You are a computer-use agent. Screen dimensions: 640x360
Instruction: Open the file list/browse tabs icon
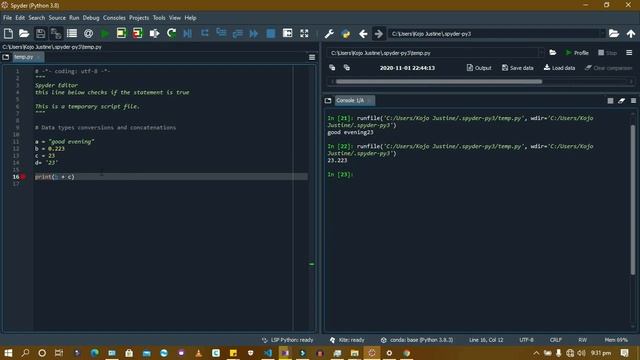tap(72, 33)
